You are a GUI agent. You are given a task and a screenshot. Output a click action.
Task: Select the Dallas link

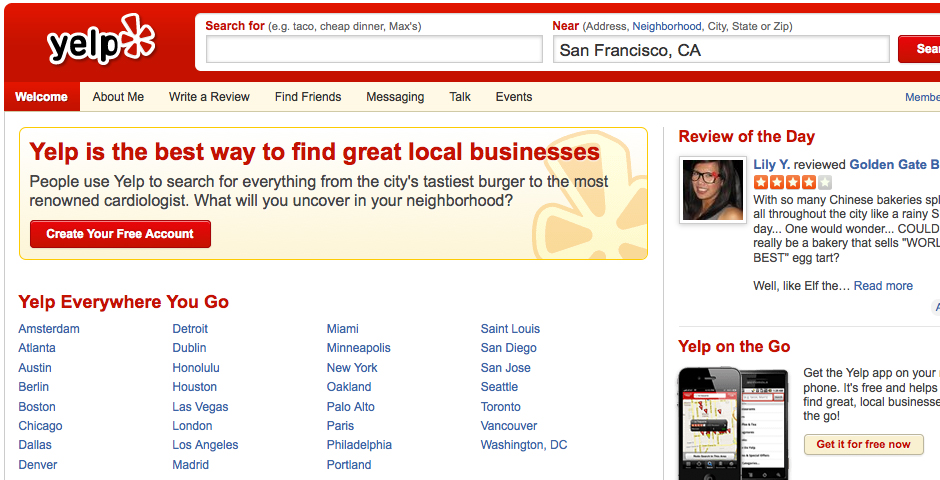tap(35, 445)
